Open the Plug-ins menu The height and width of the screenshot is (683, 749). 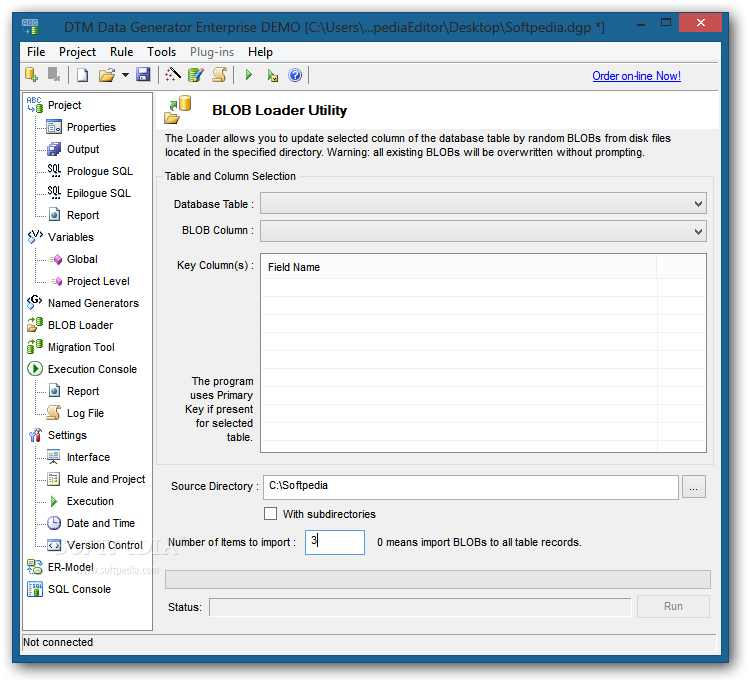[212, 52]
